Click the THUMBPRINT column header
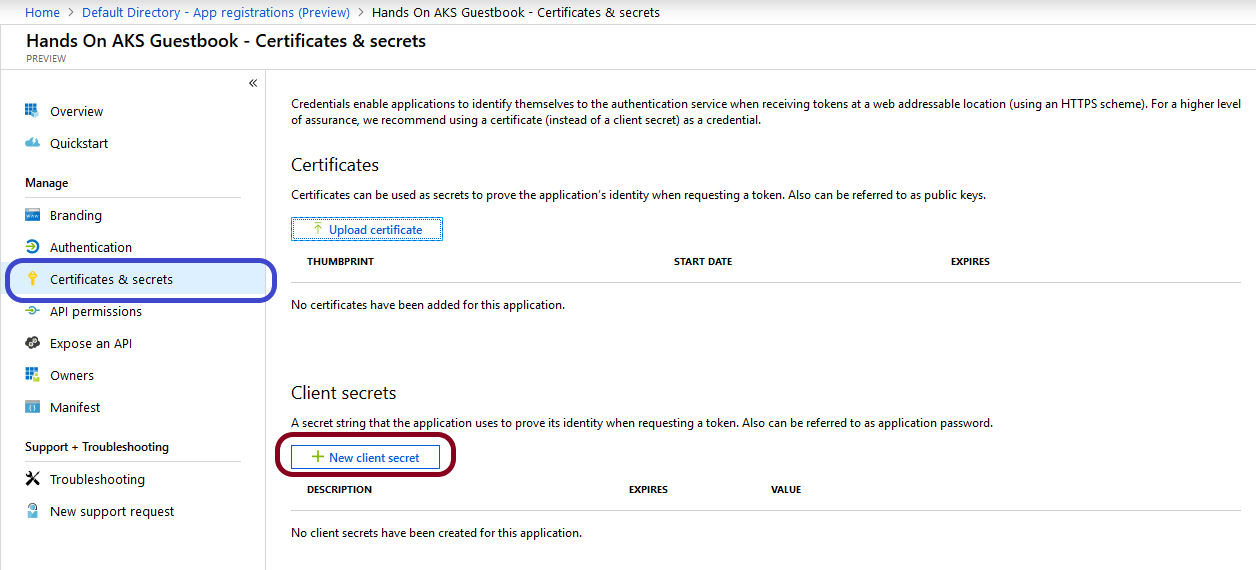1256x570 pixels. (340, 261)
